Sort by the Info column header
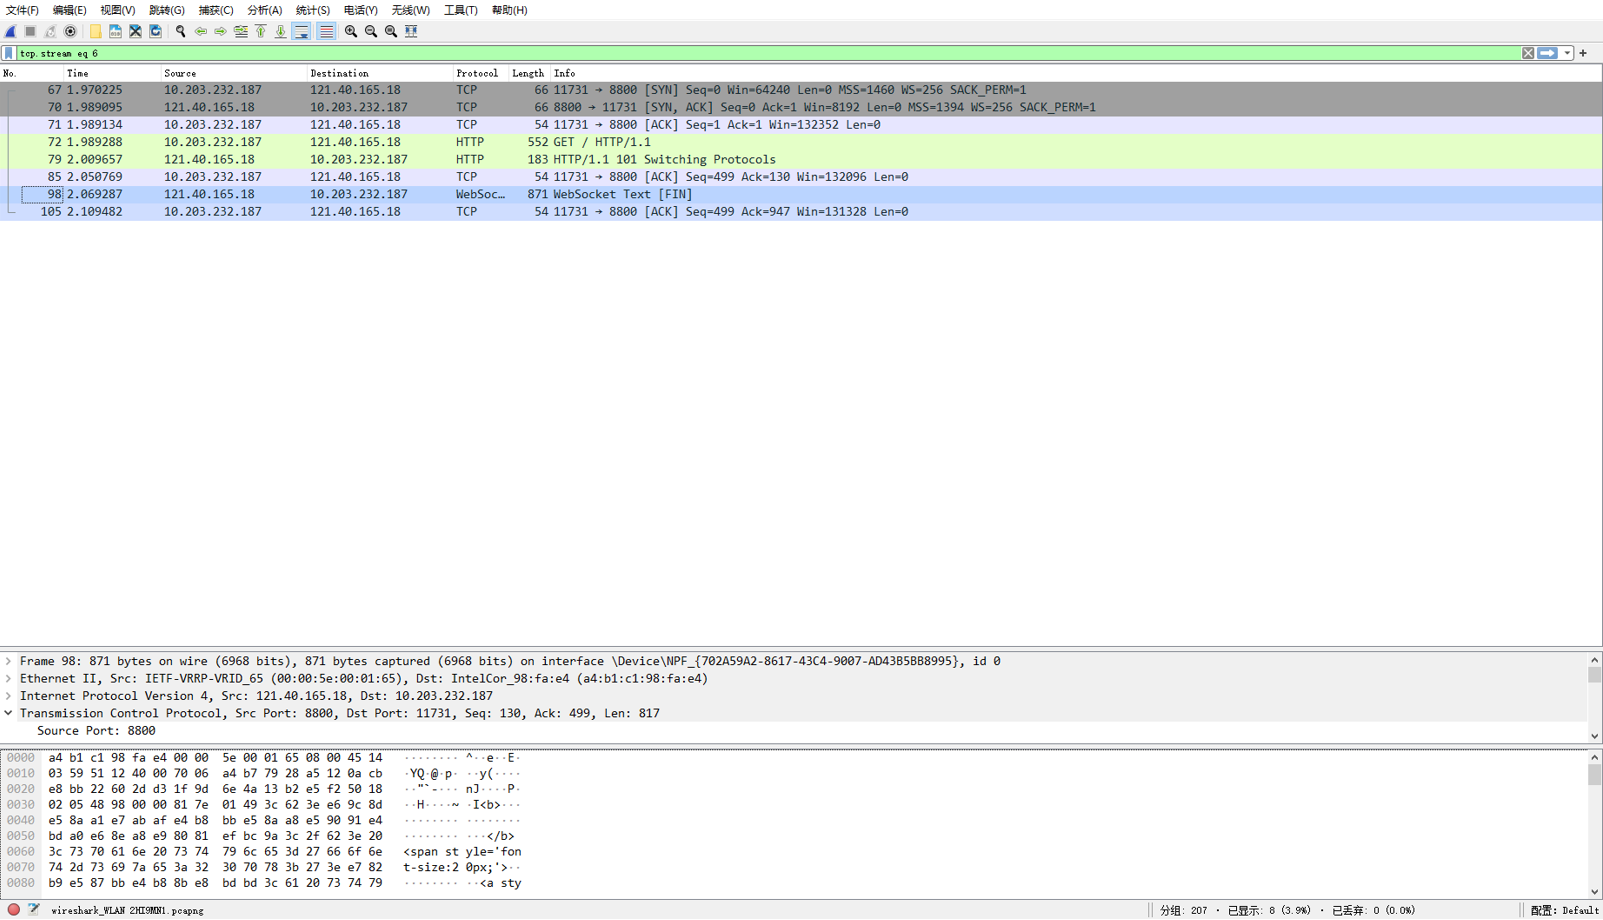 (x=1076, y=73)
